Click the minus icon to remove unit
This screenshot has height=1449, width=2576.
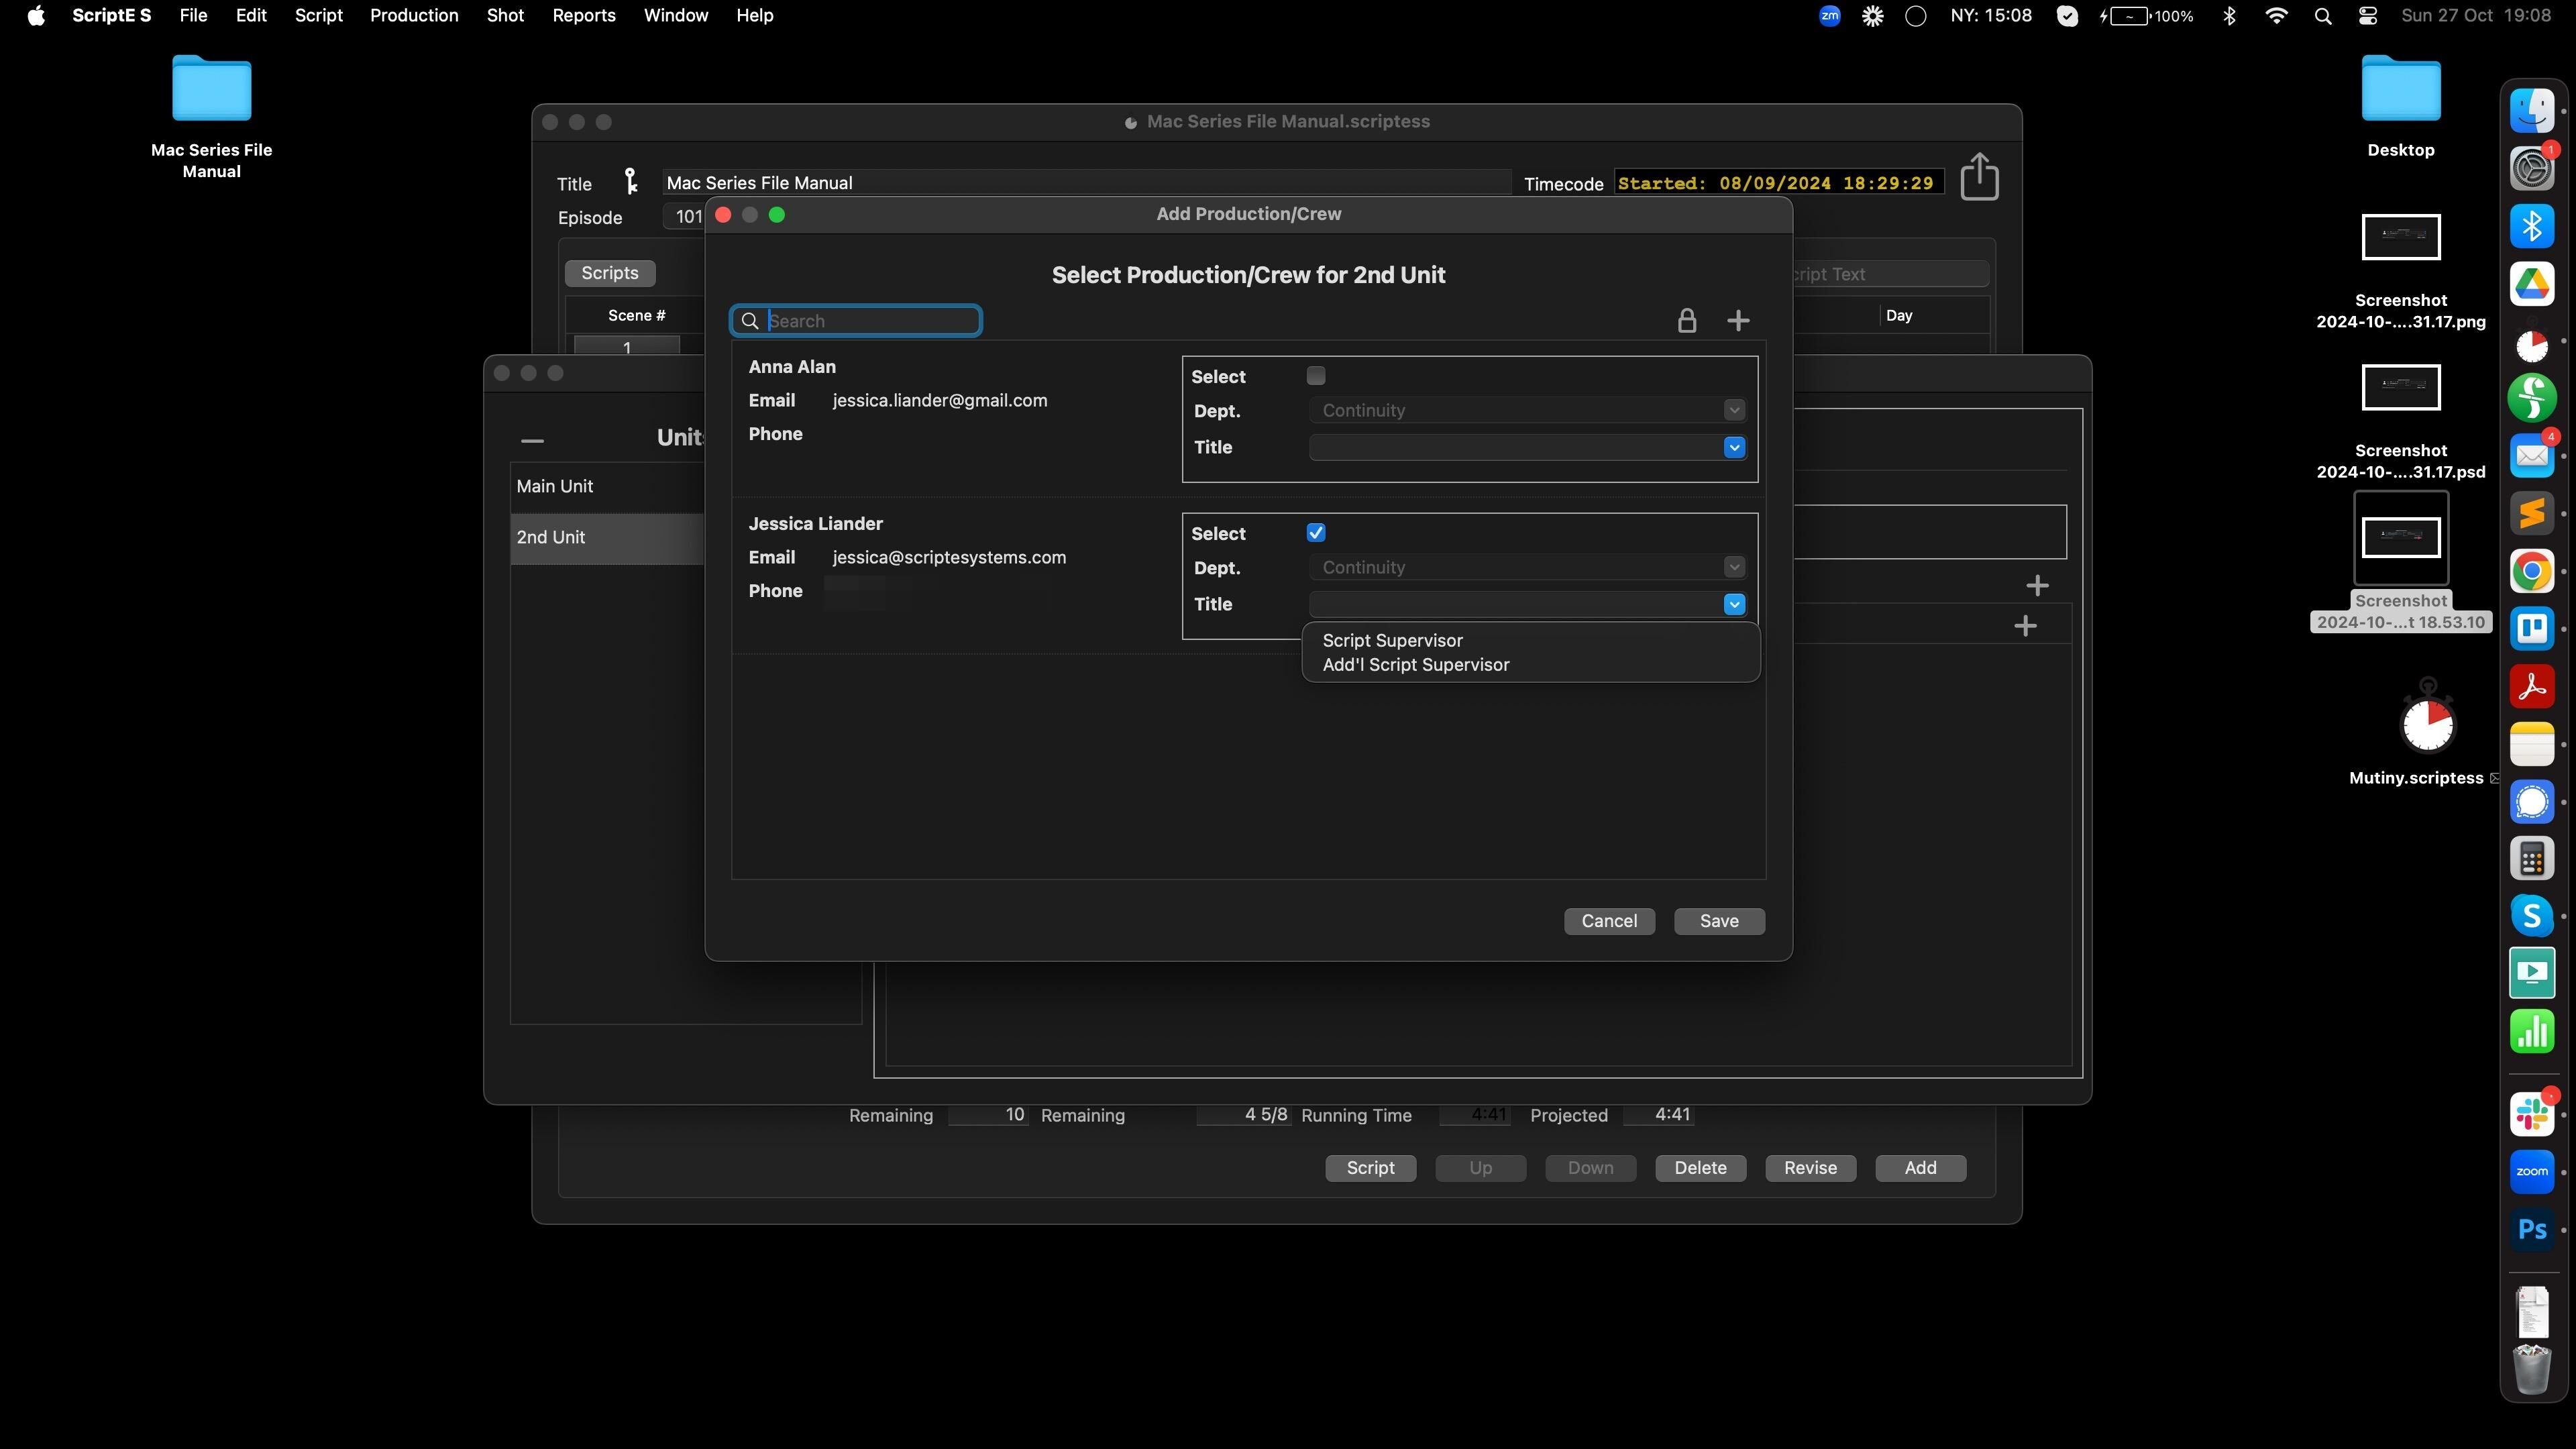point(532,440)
